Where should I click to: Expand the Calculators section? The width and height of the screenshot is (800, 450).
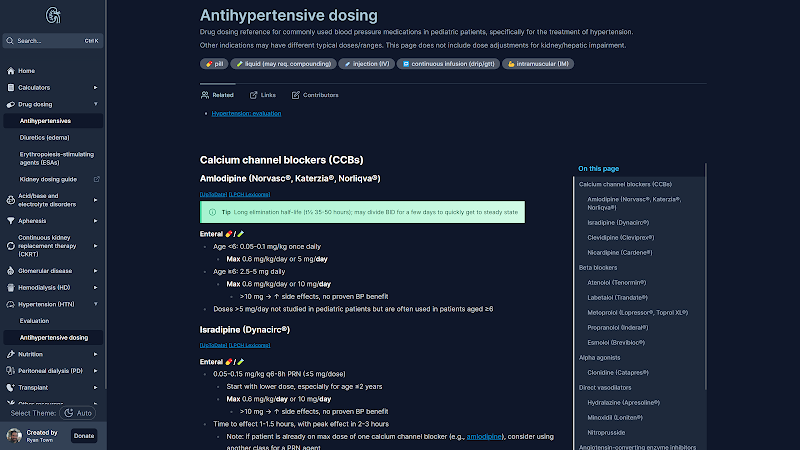click(95, 88)
